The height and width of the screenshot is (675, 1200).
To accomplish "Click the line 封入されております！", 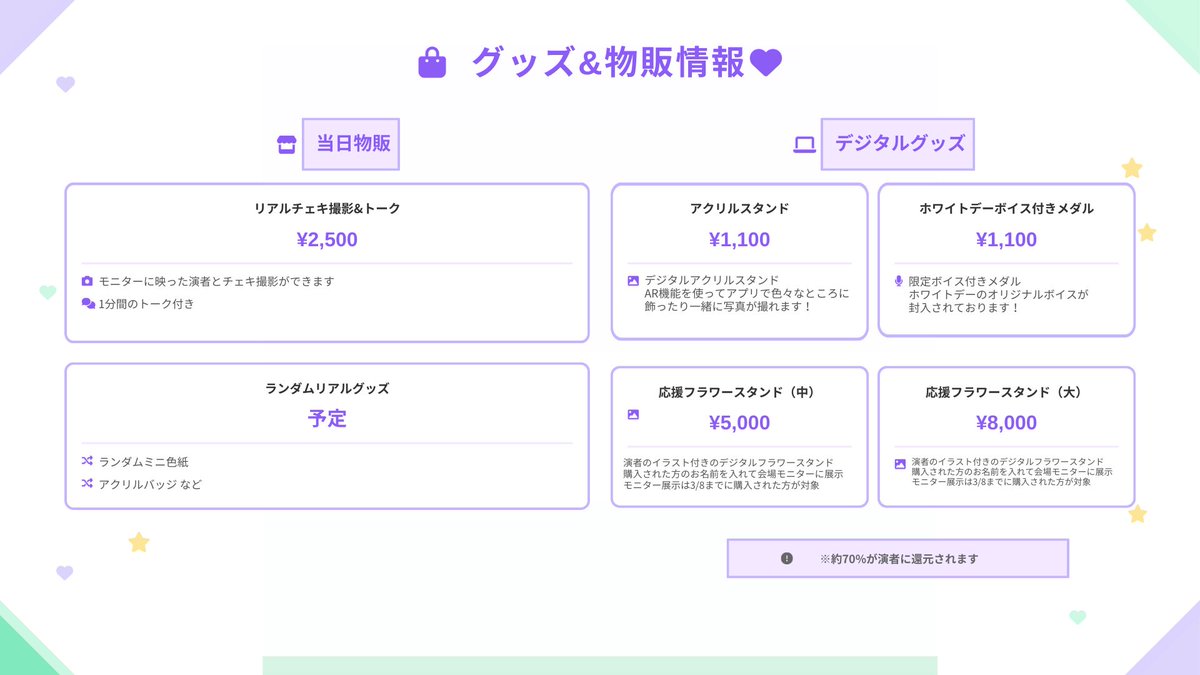I will [x=965, y=308].
